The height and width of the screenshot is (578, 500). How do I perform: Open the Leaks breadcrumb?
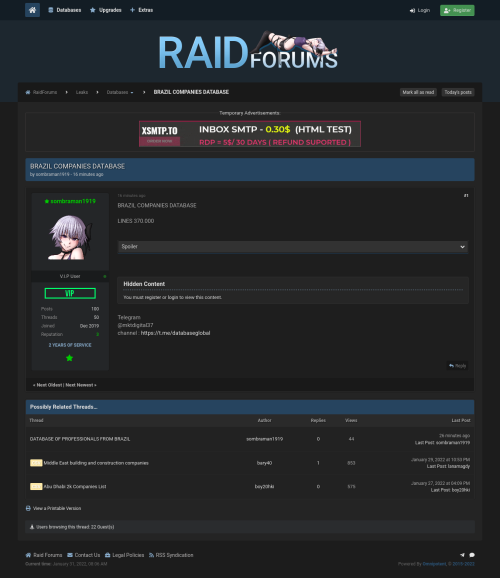[82, 92]
